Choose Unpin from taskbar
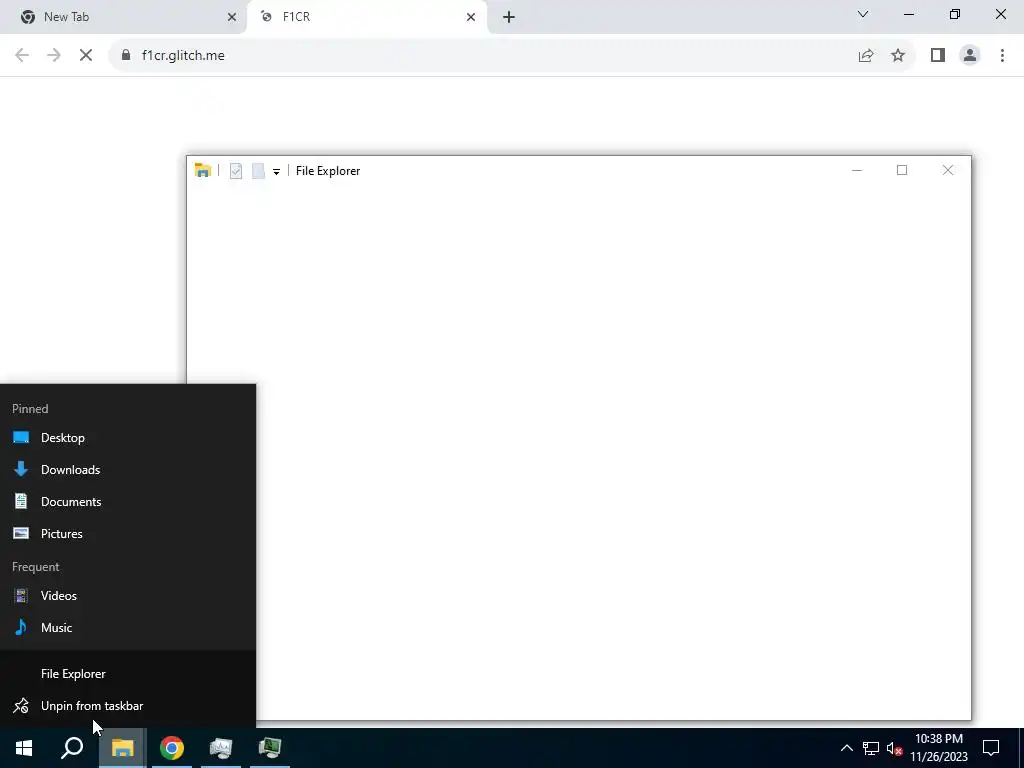Viewport: 1024px width, 768px height. pyautogui.click(x=128, y=706)
